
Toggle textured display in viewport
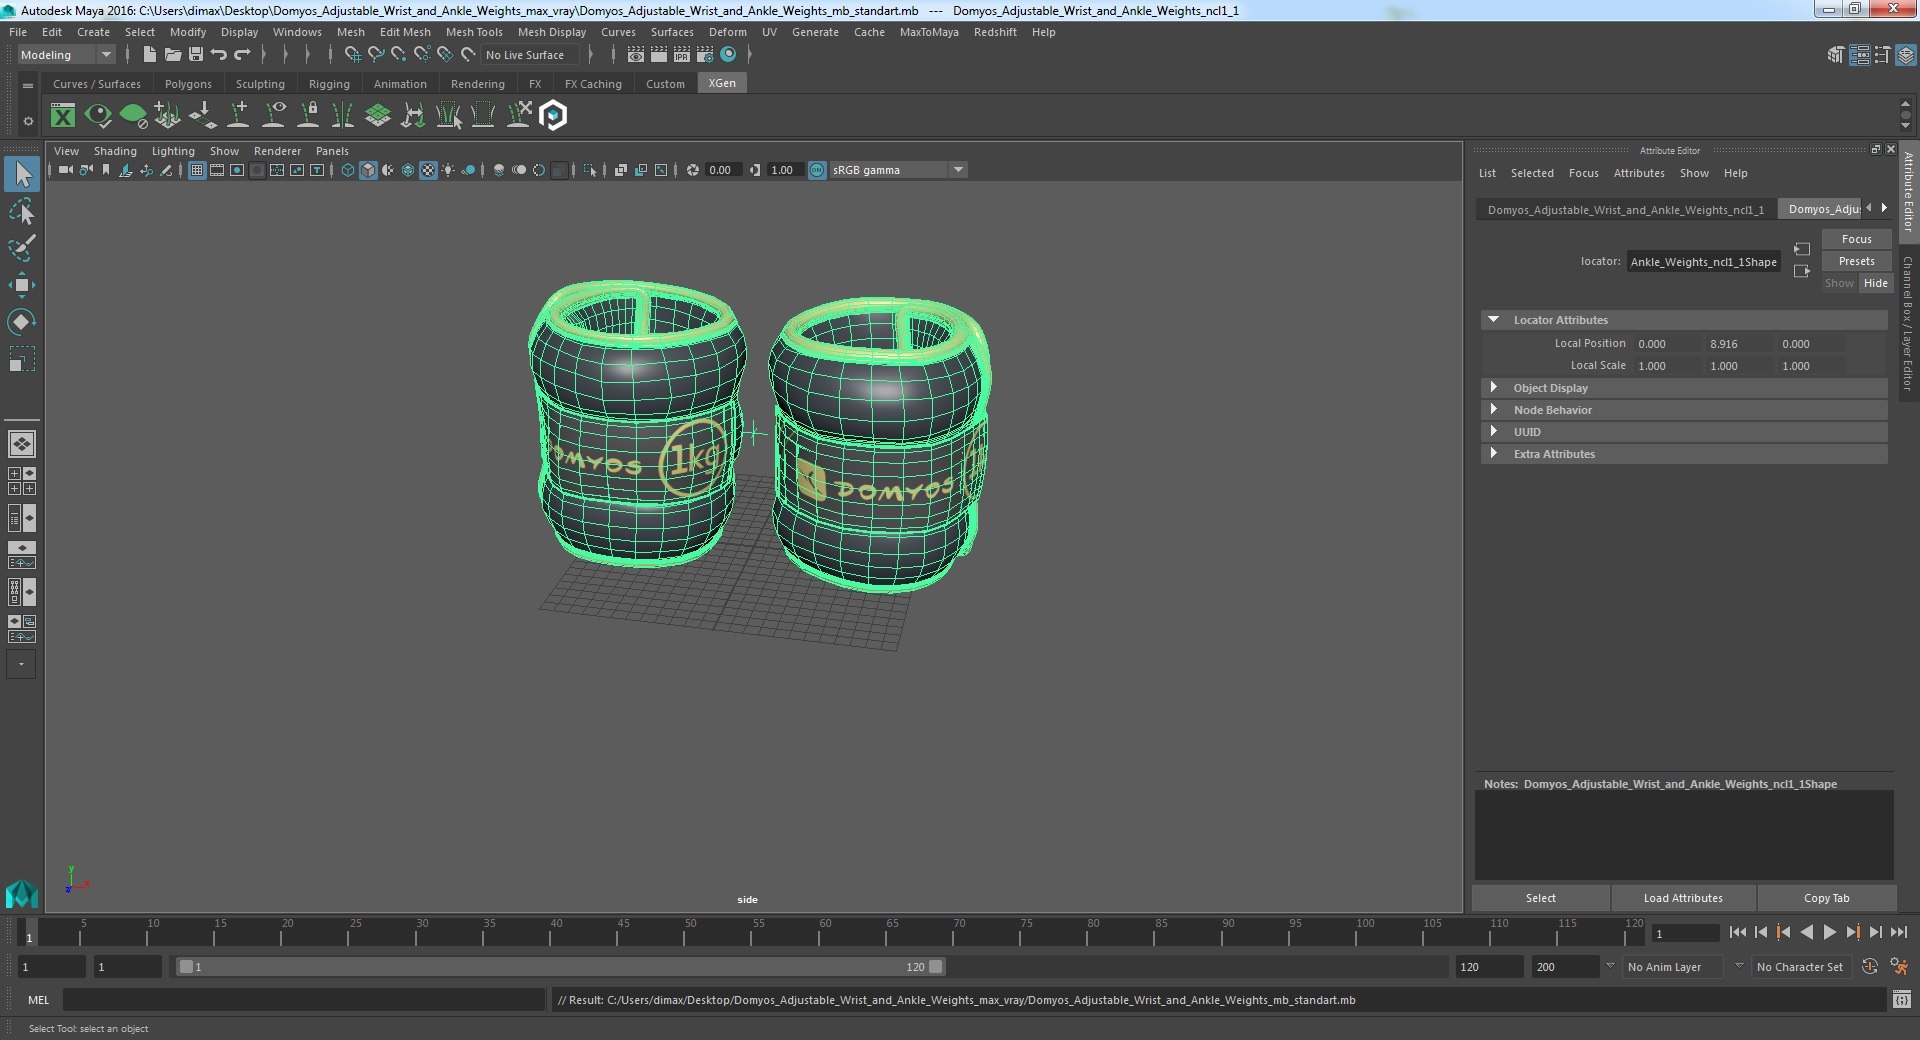pos(428,170)
